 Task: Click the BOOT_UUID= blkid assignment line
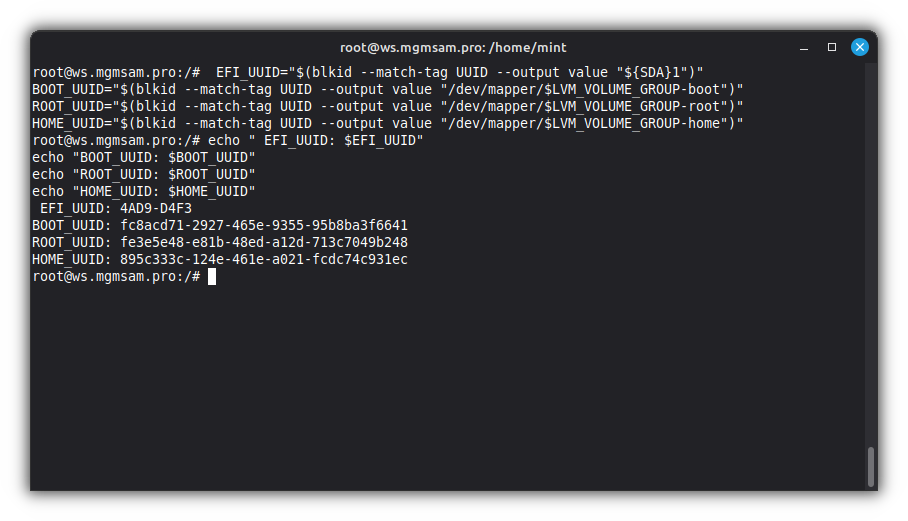[388, 89]
